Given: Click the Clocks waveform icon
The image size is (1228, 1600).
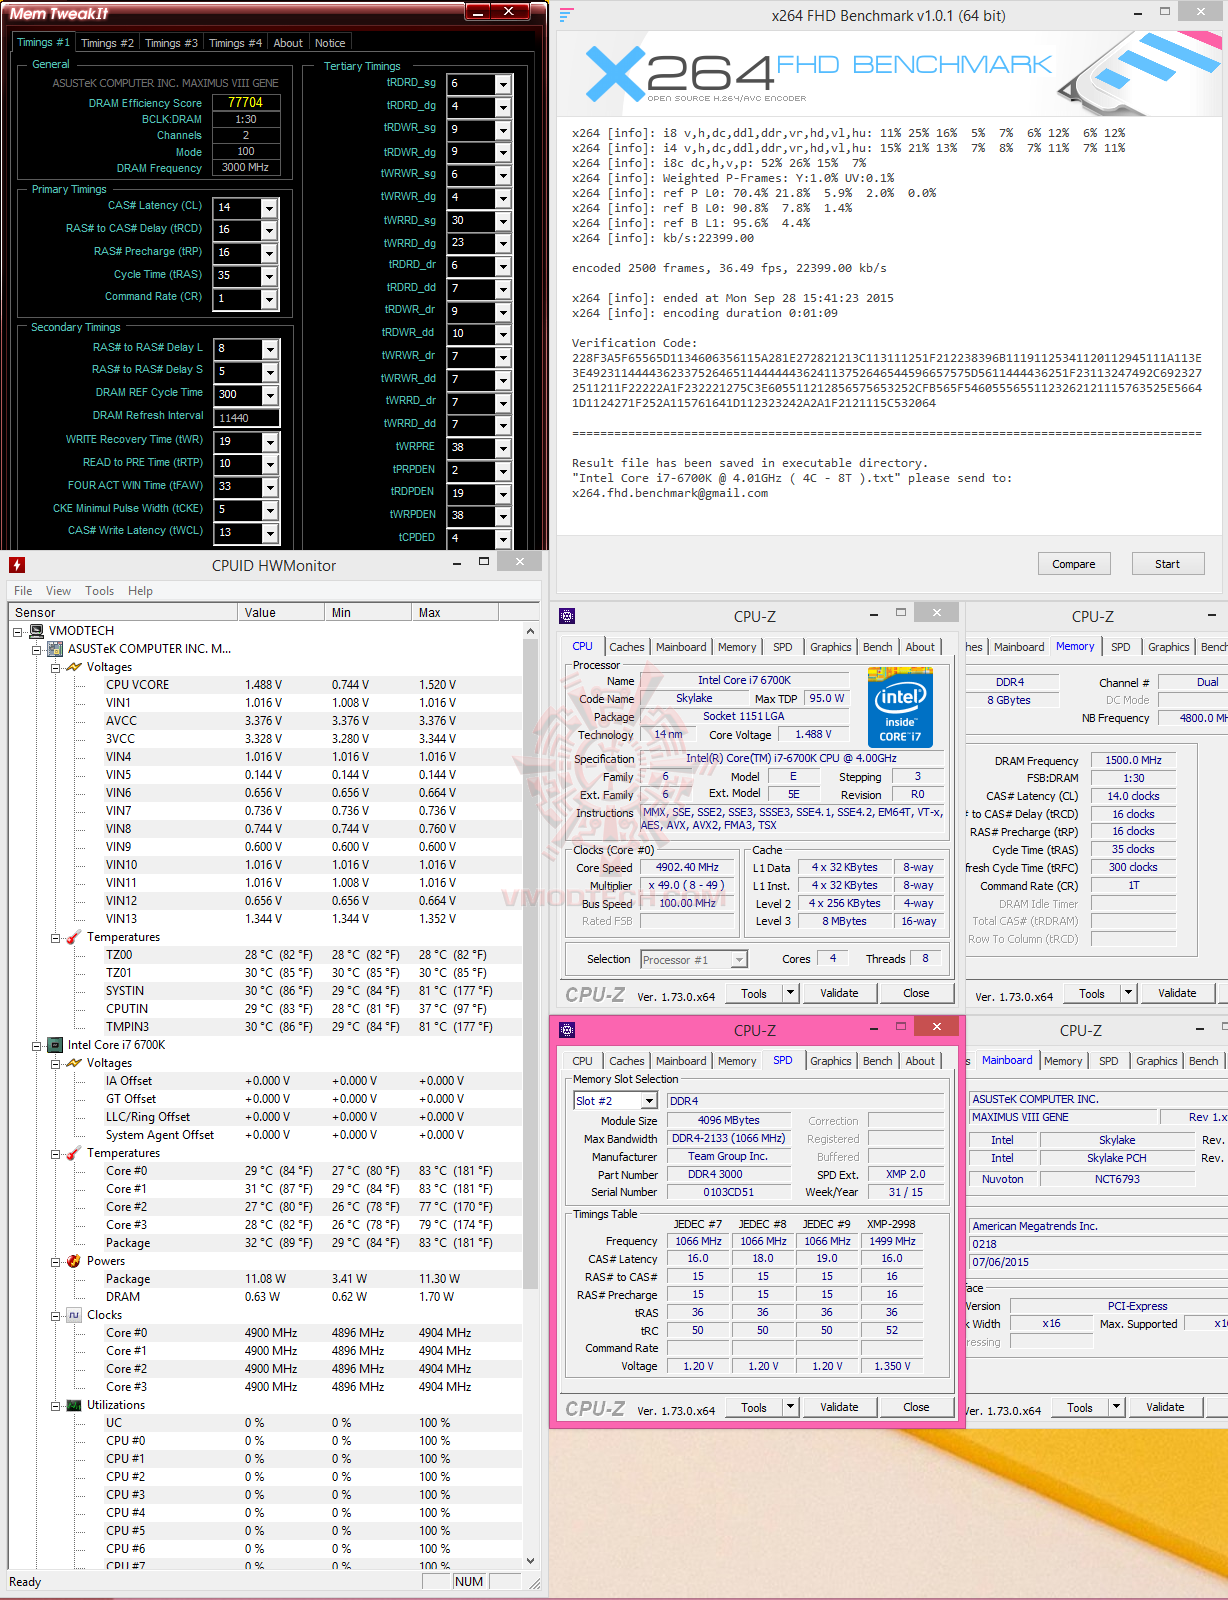Looking at the screenshot, I should [x=74, y=1315].
